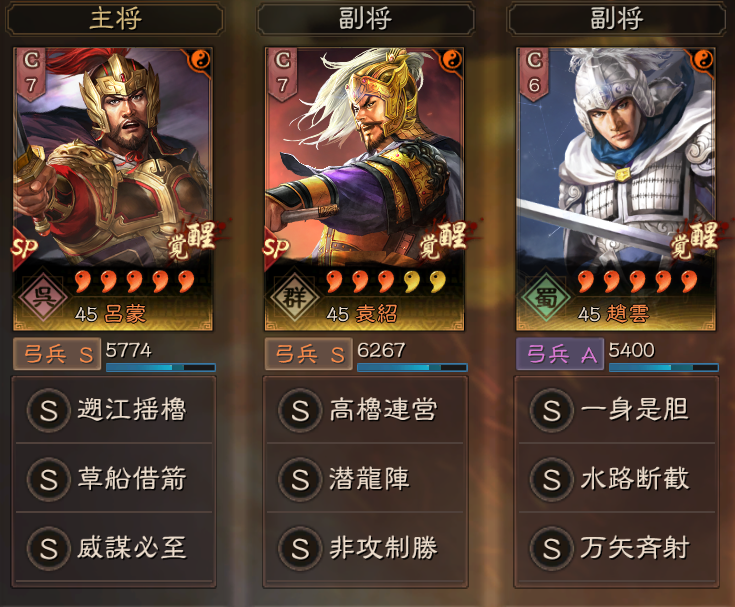The width and height of the screenshot is (735, 607).
Task: Click the 呉 faction emblem on 呂蒙's card
Action: point(43,295)
